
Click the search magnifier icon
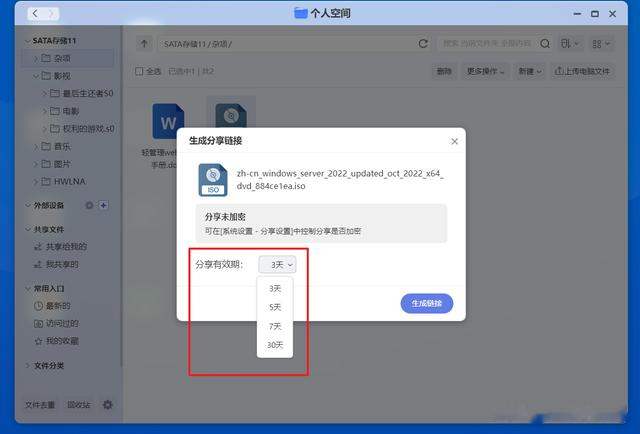point(544,43)
